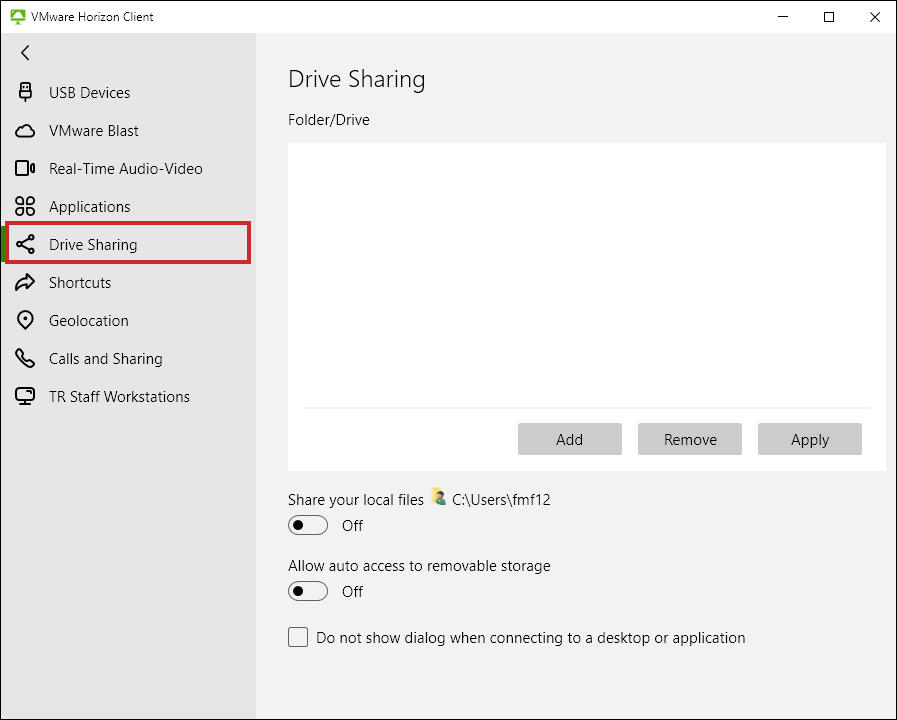Click the C:\Users\fmf12 path text
The width and height of the screenshot is (897, 720).
(501, 500)
